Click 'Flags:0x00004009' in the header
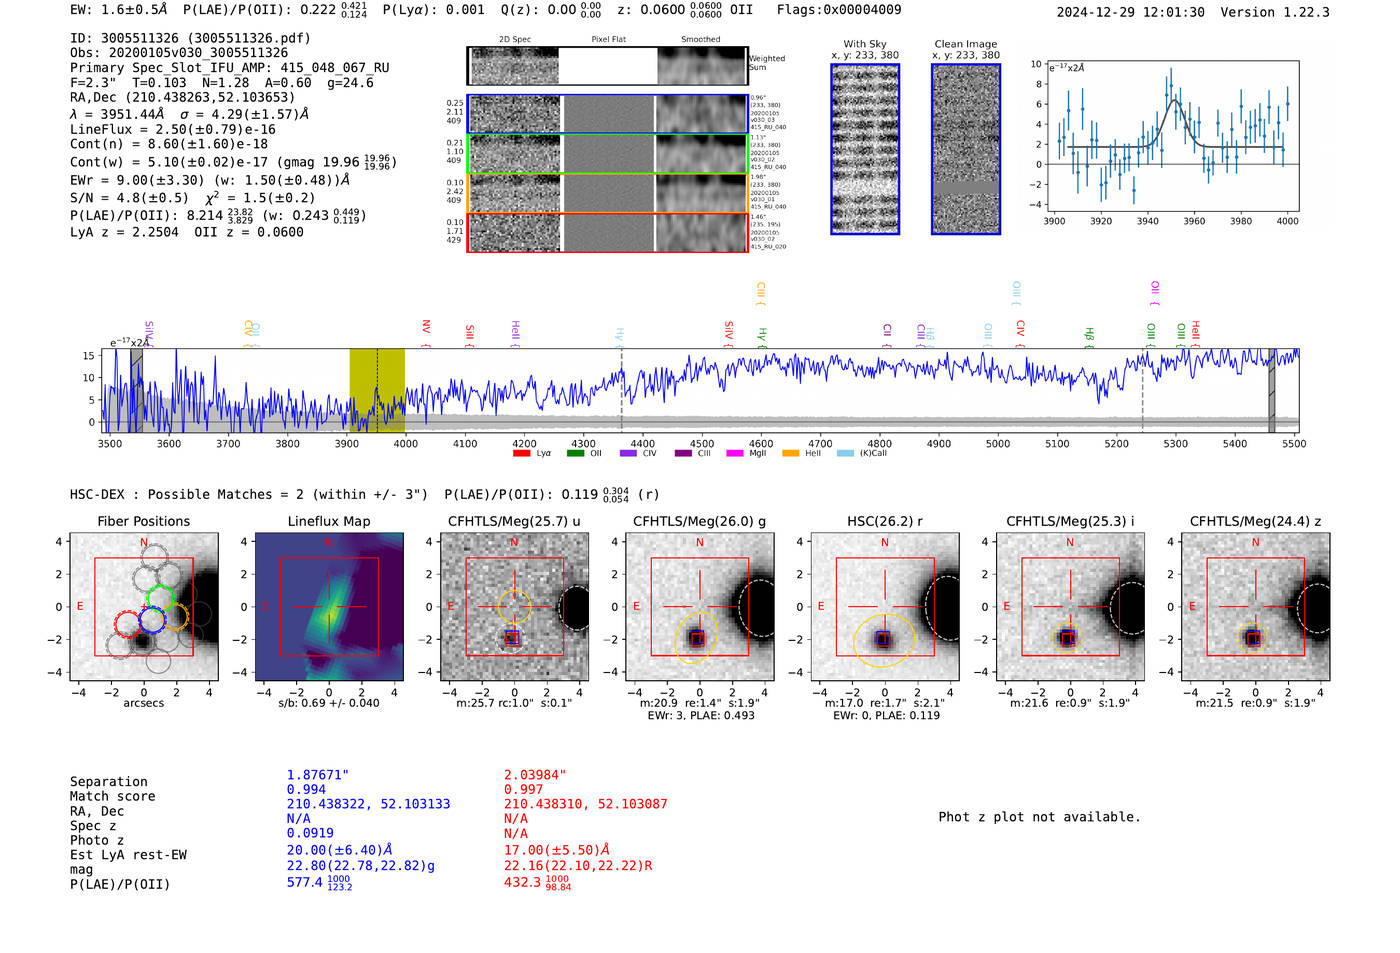The image size is (1400, 953). (x=839, y=10)
